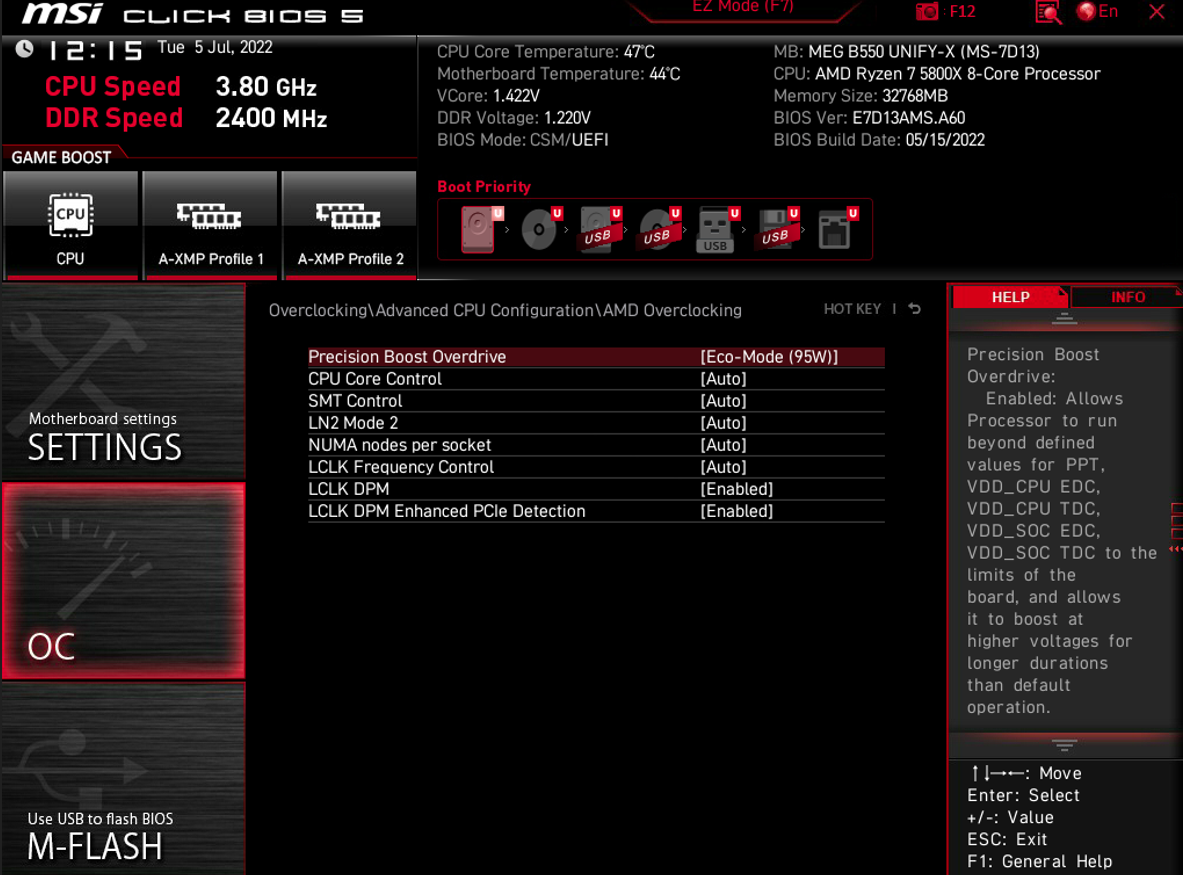
Task: Click the BIOS Build Date 05/15/2022 text
Action: [x=879, y=140]
